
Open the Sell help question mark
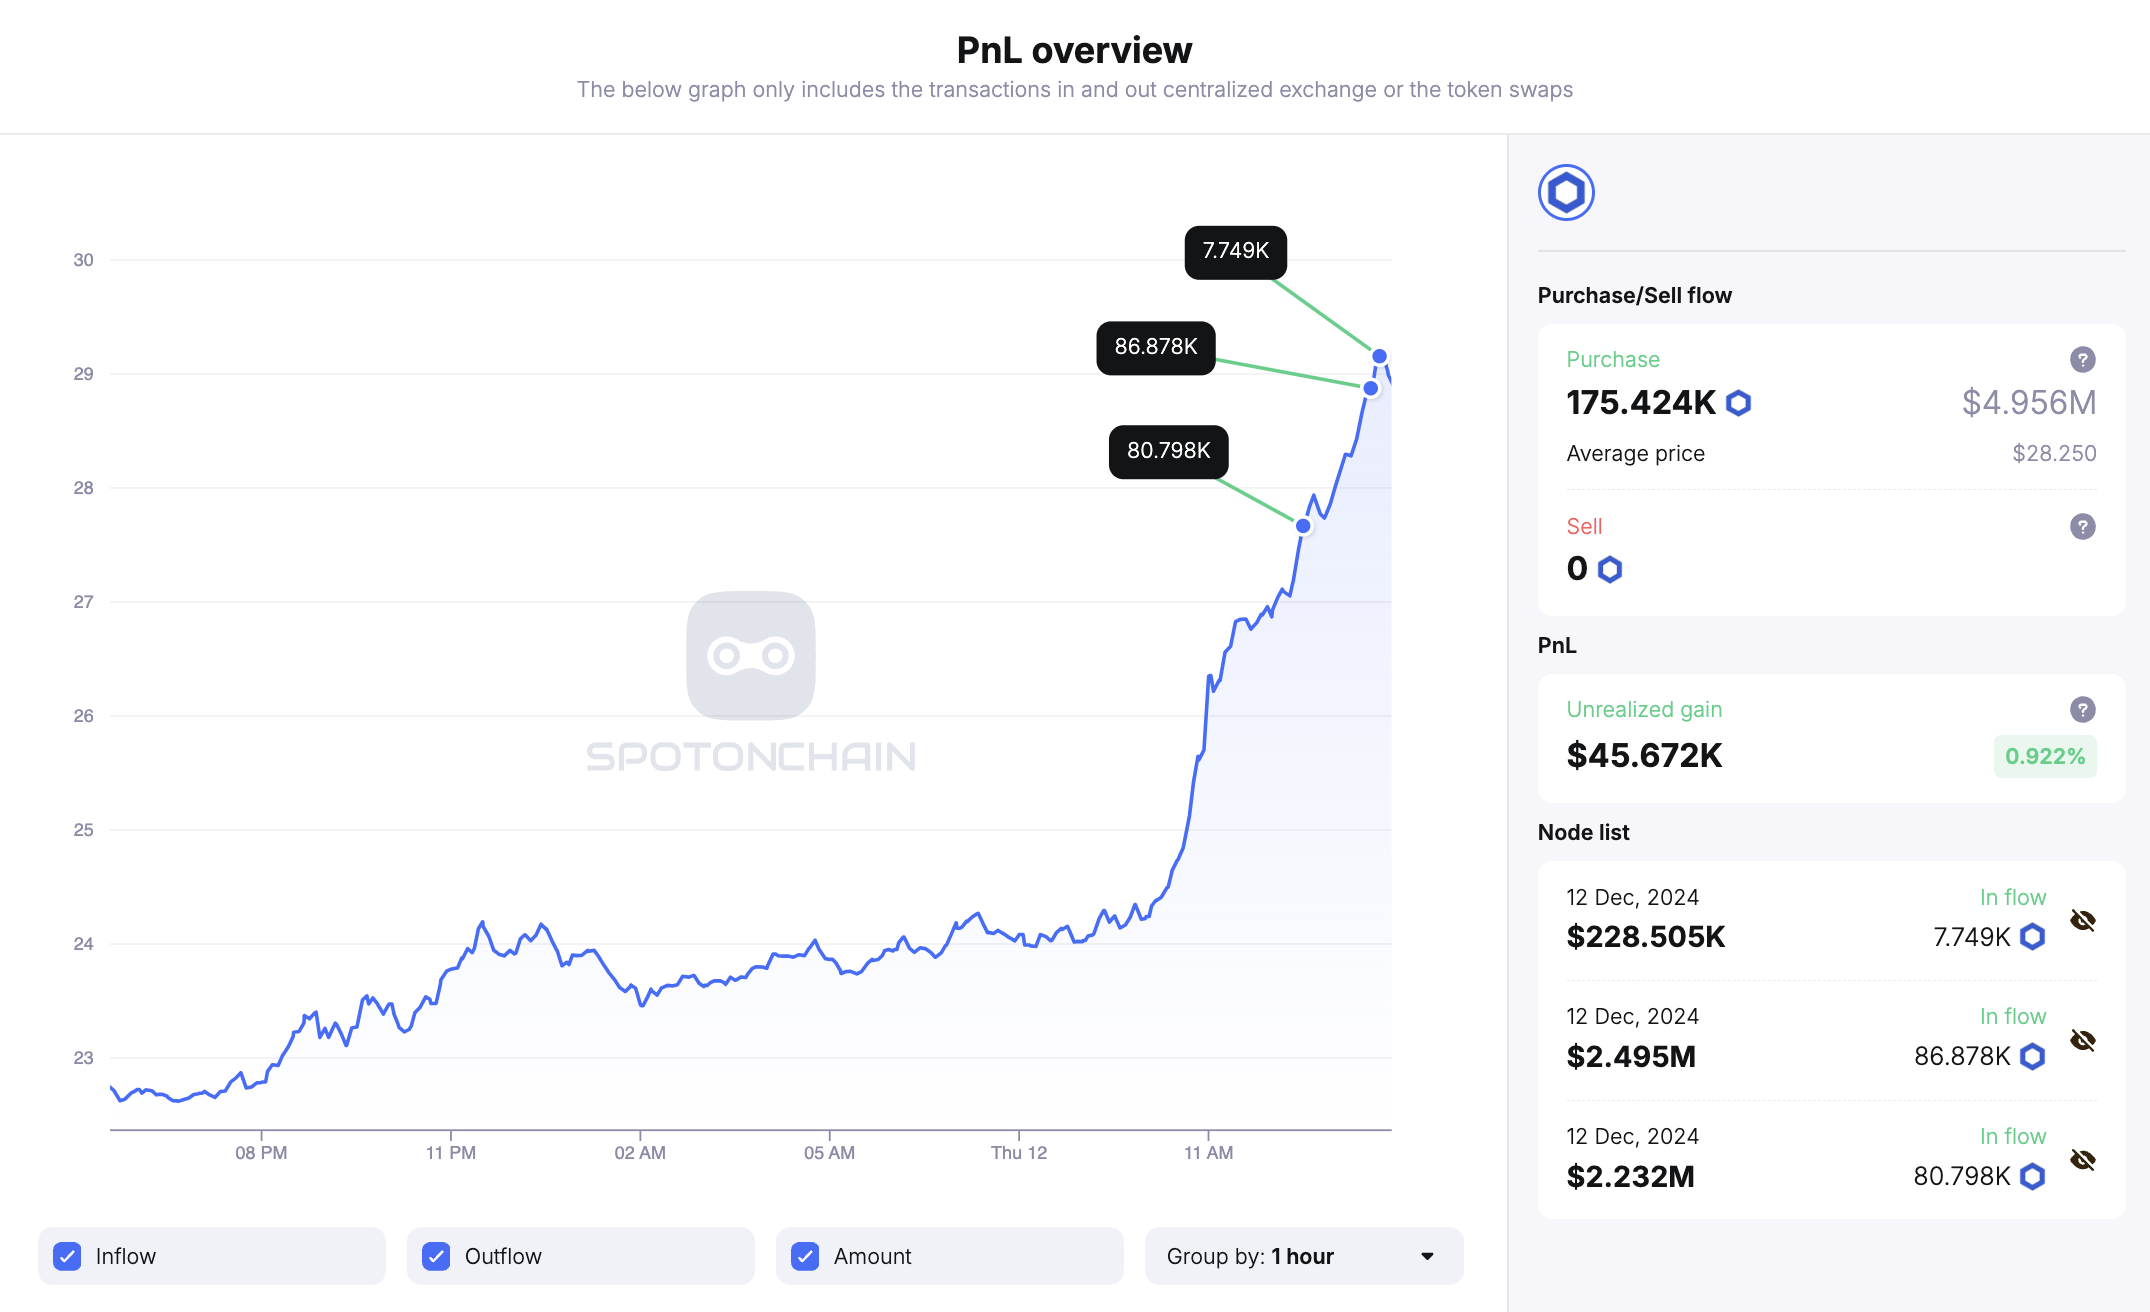(2083, 527)
